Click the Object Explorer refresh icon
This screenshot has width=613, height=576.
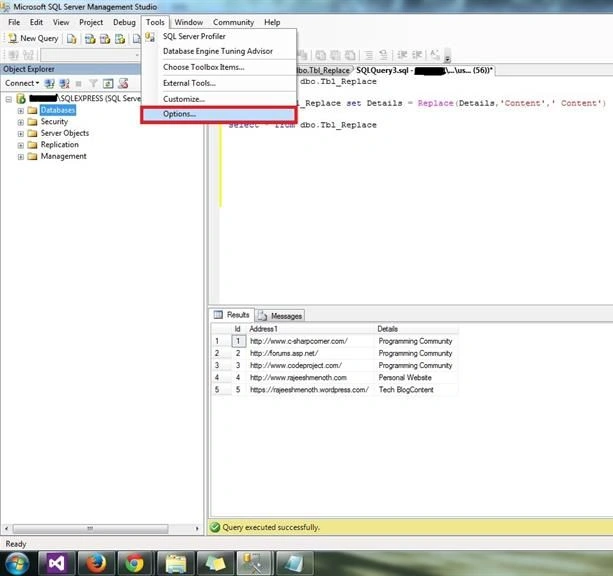click(108, 83)
